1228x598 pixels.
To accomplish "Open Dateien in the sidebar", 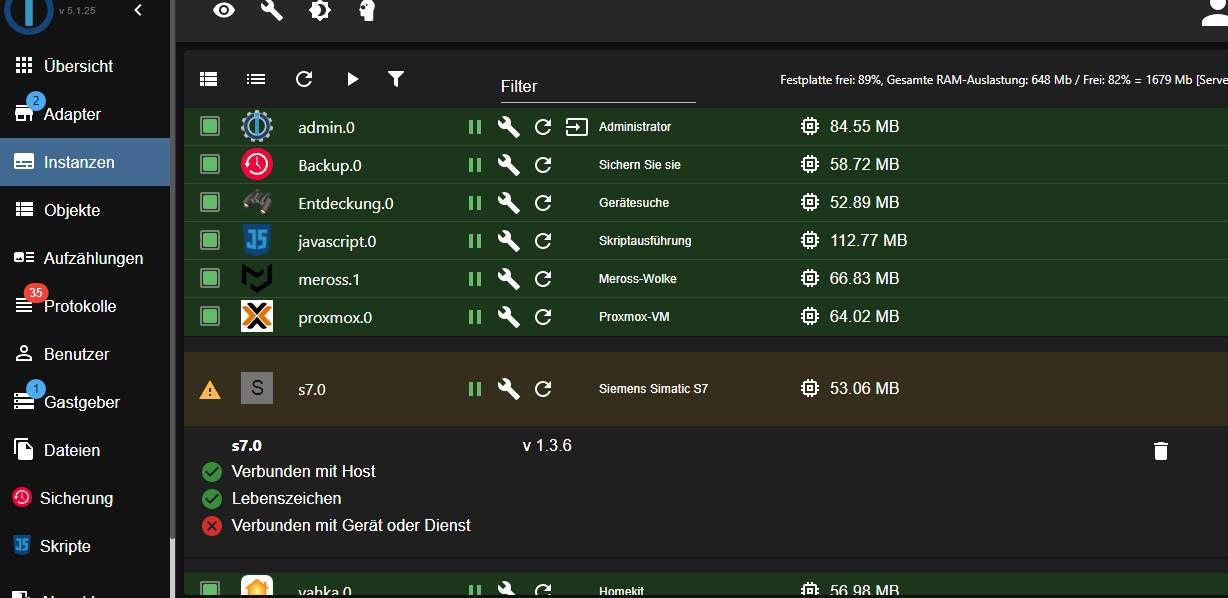I will click(85, 450).
